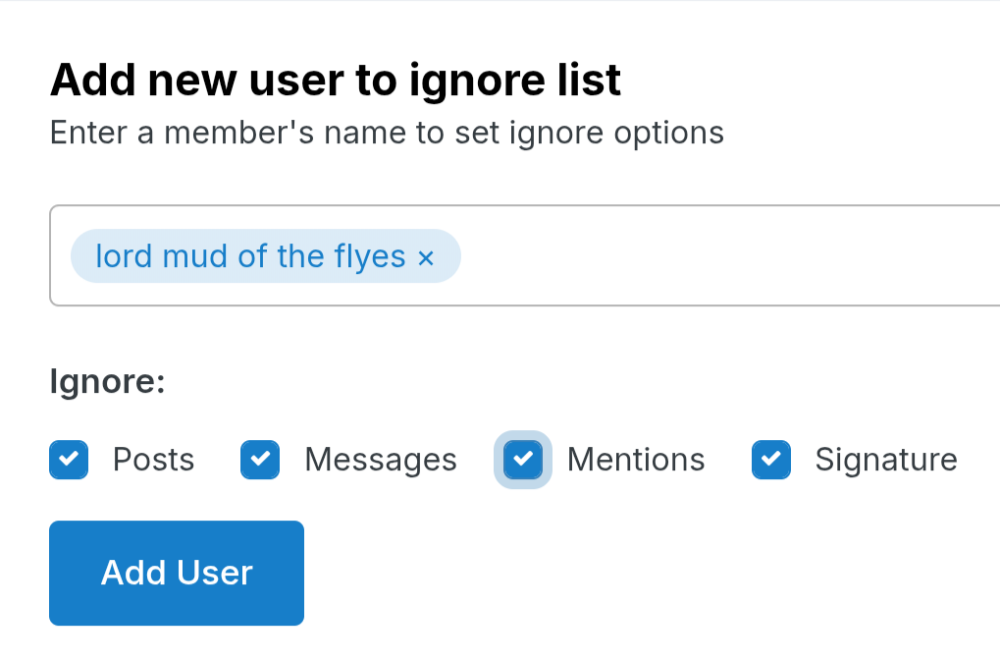Click the checkmark icon beside Signature
The height and width of the screenshot is (663, 1000).
tap(771, 460)
